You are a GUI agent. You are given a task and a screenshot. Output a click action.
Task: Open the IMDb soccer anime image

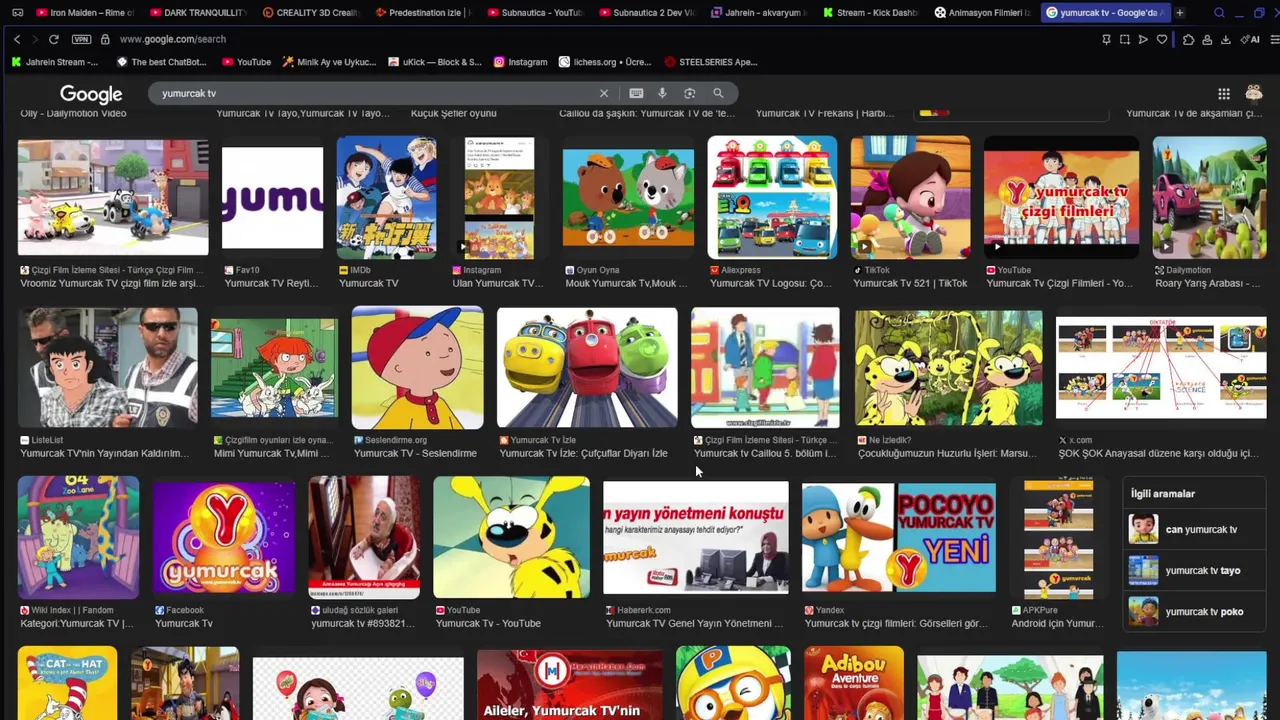387,197
